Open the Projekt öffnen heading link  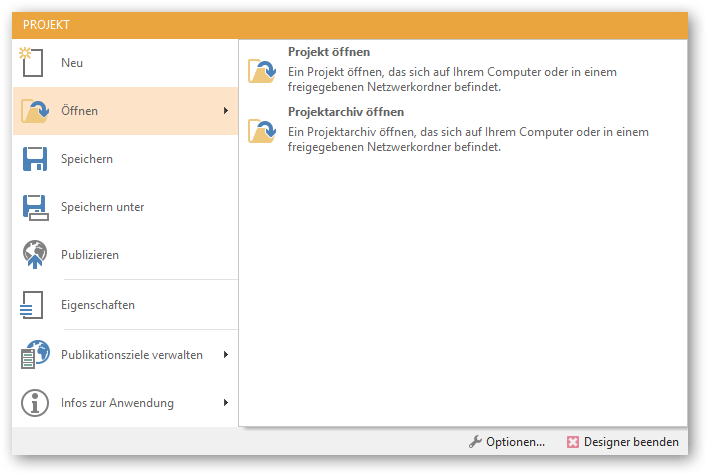[329, 52]
